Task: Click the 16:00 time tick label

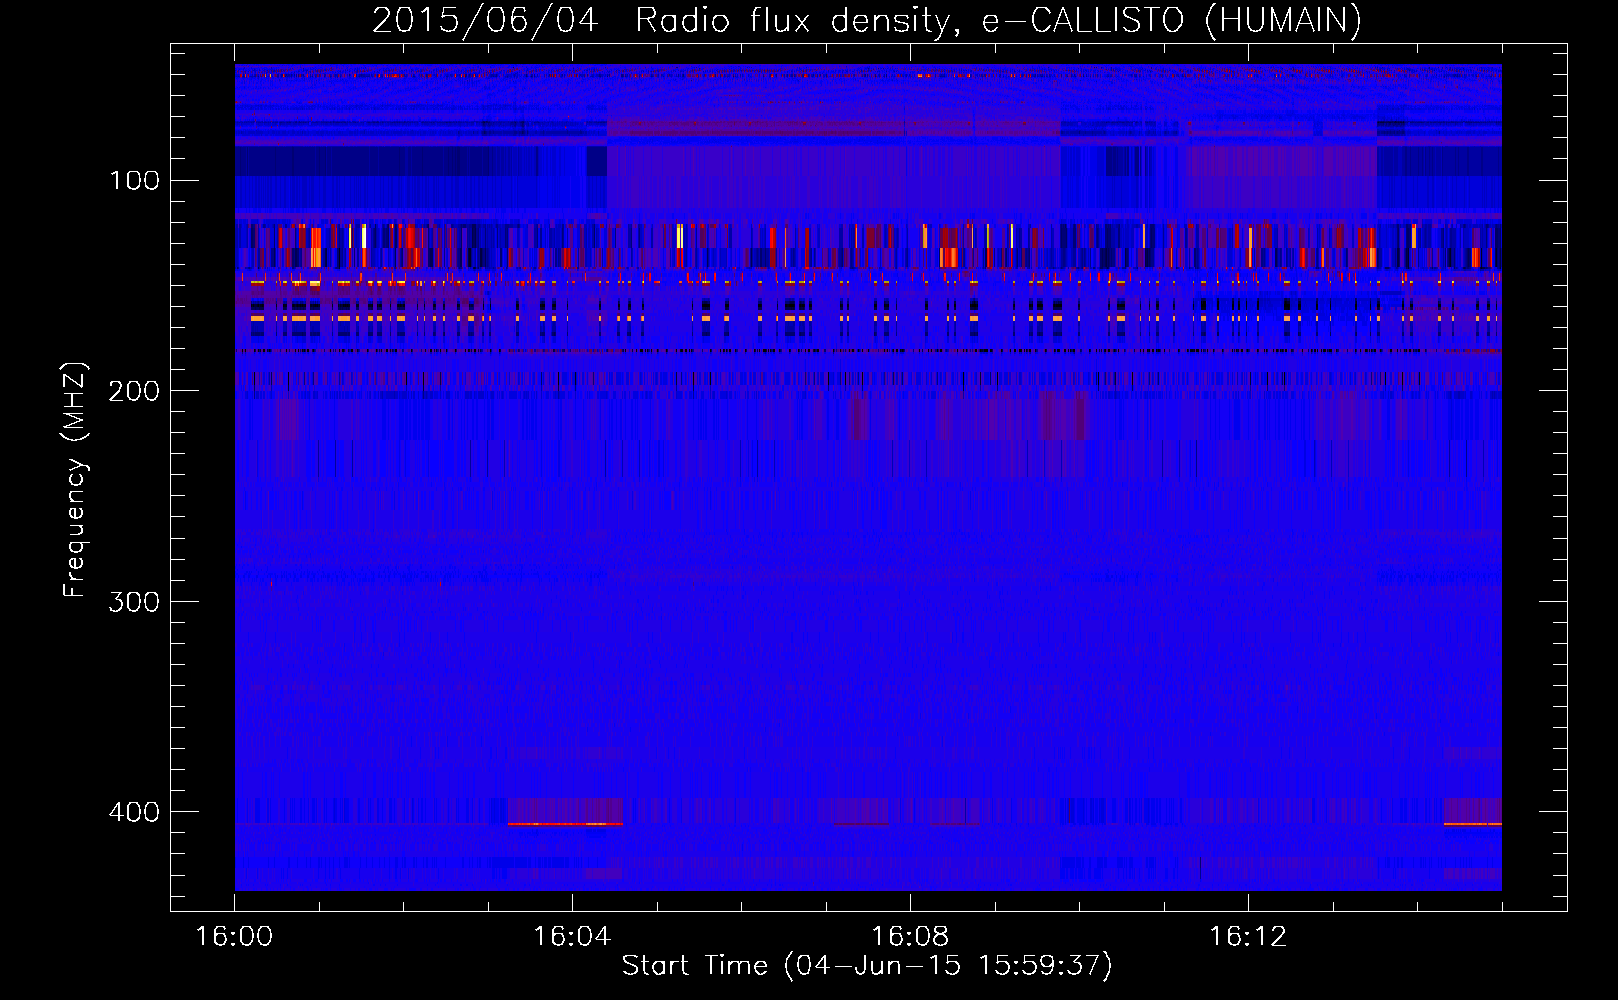Action: pos(234,937)
